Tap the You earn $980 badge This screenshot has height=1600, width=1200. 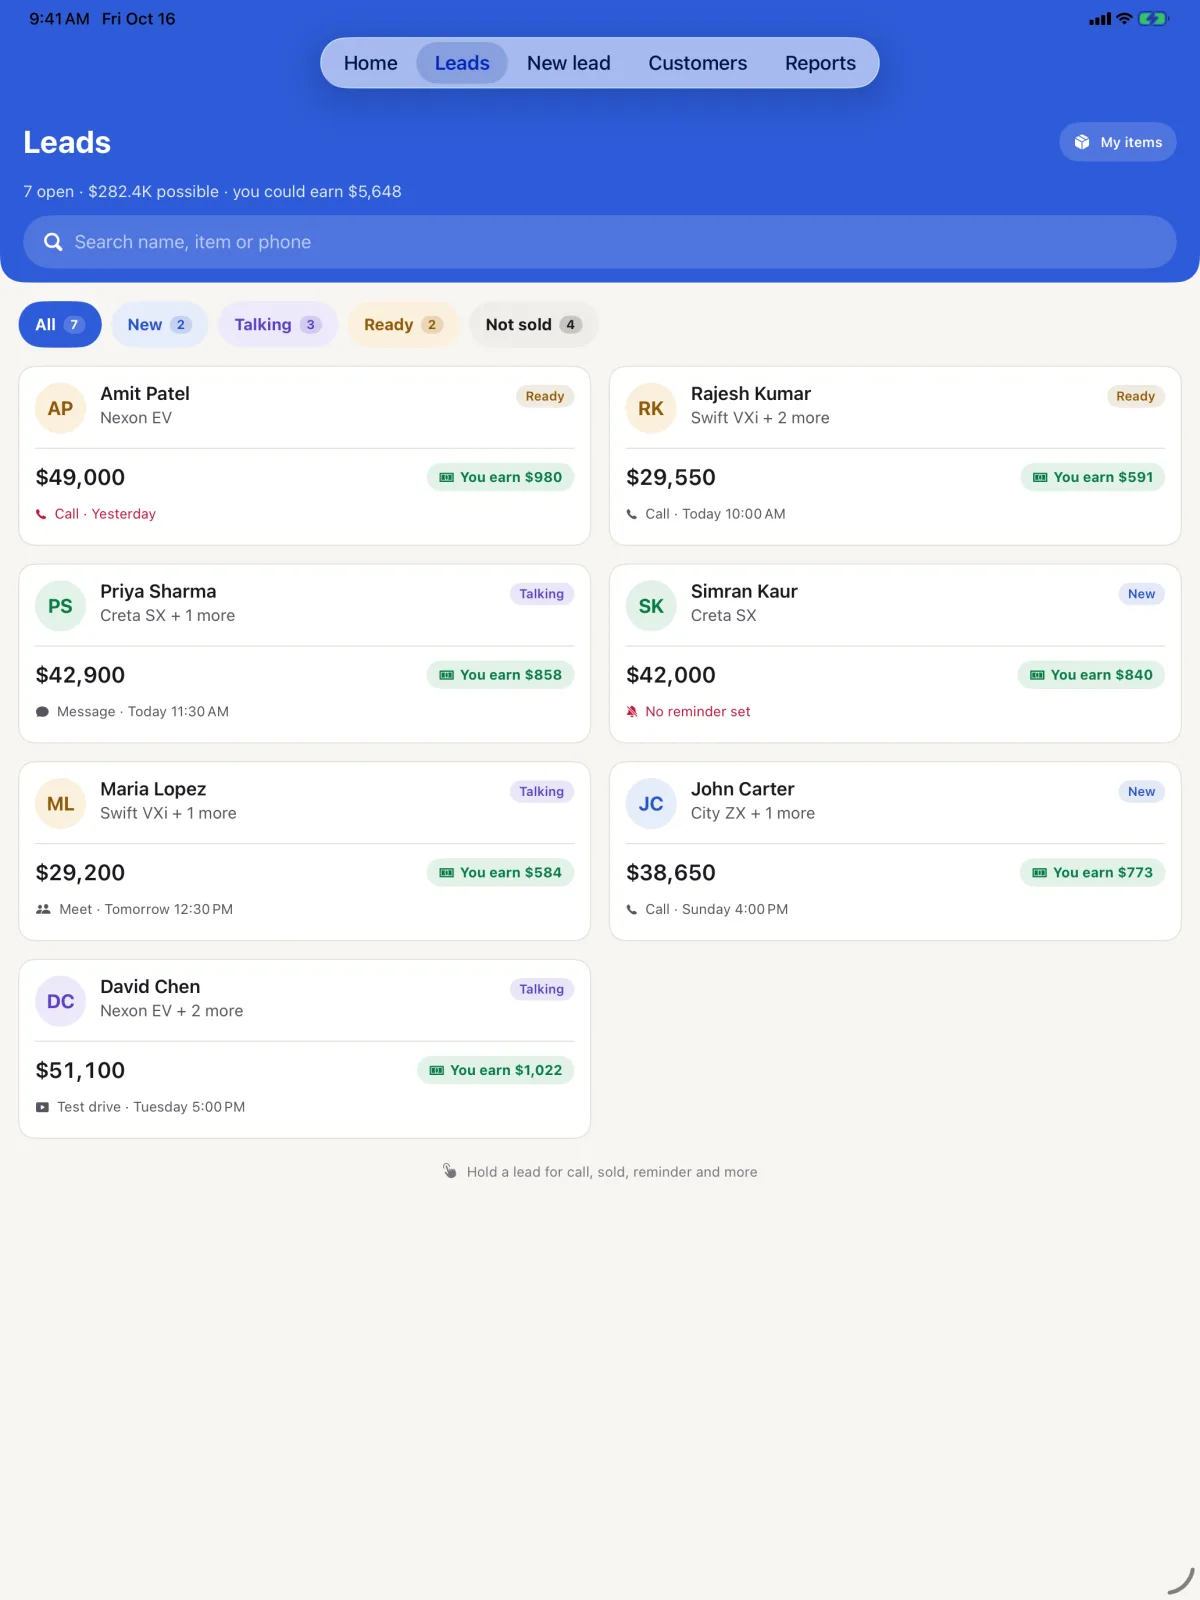500,477
